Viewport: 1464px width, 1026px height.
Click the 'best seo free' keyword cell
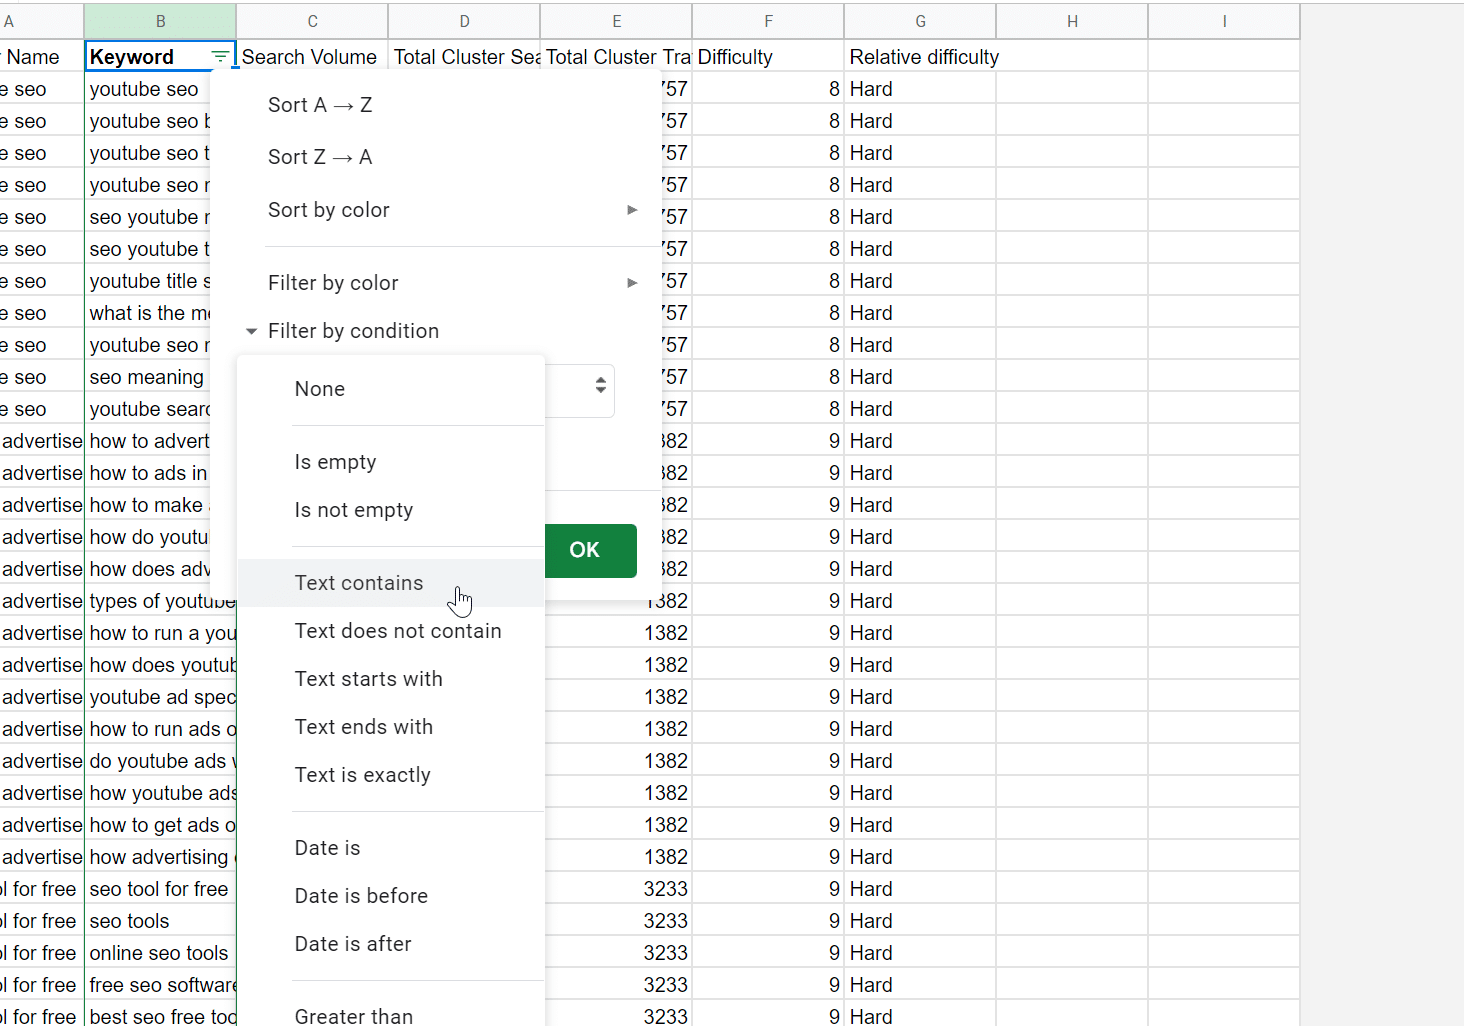(160, 1016)
